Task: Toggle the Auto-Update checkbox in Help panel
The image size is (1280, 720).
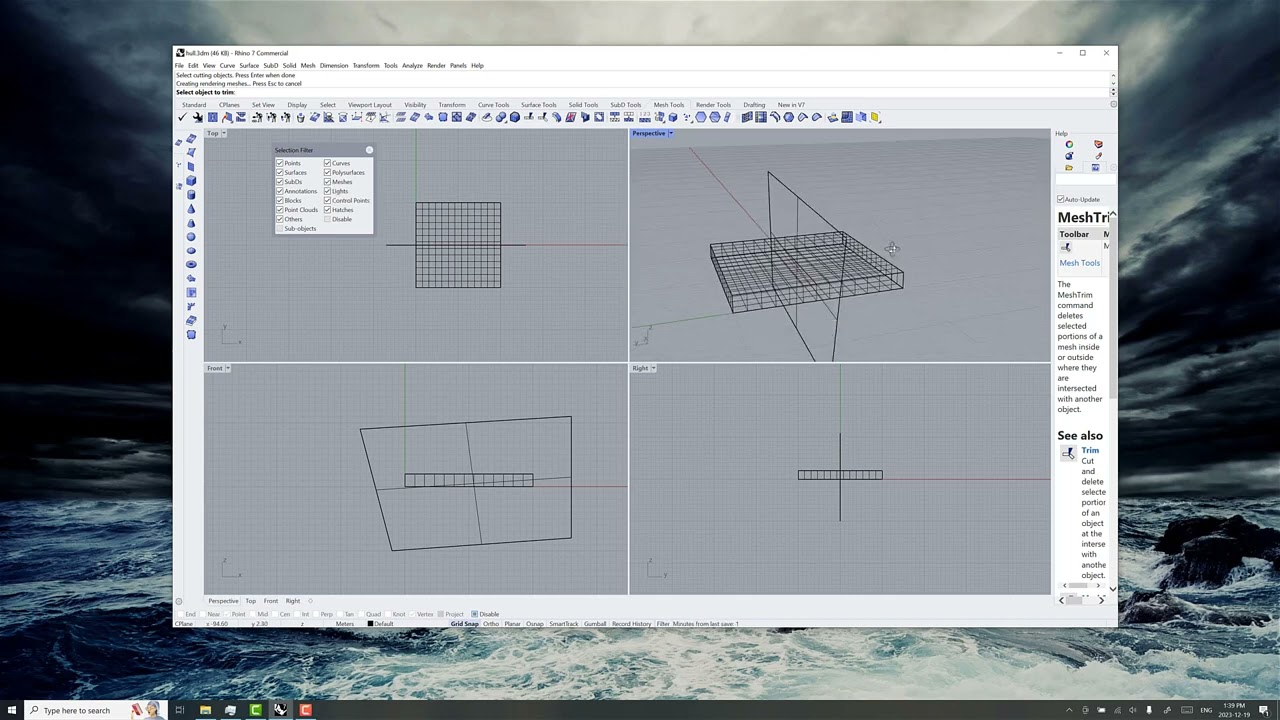Action: (1061, 199)
